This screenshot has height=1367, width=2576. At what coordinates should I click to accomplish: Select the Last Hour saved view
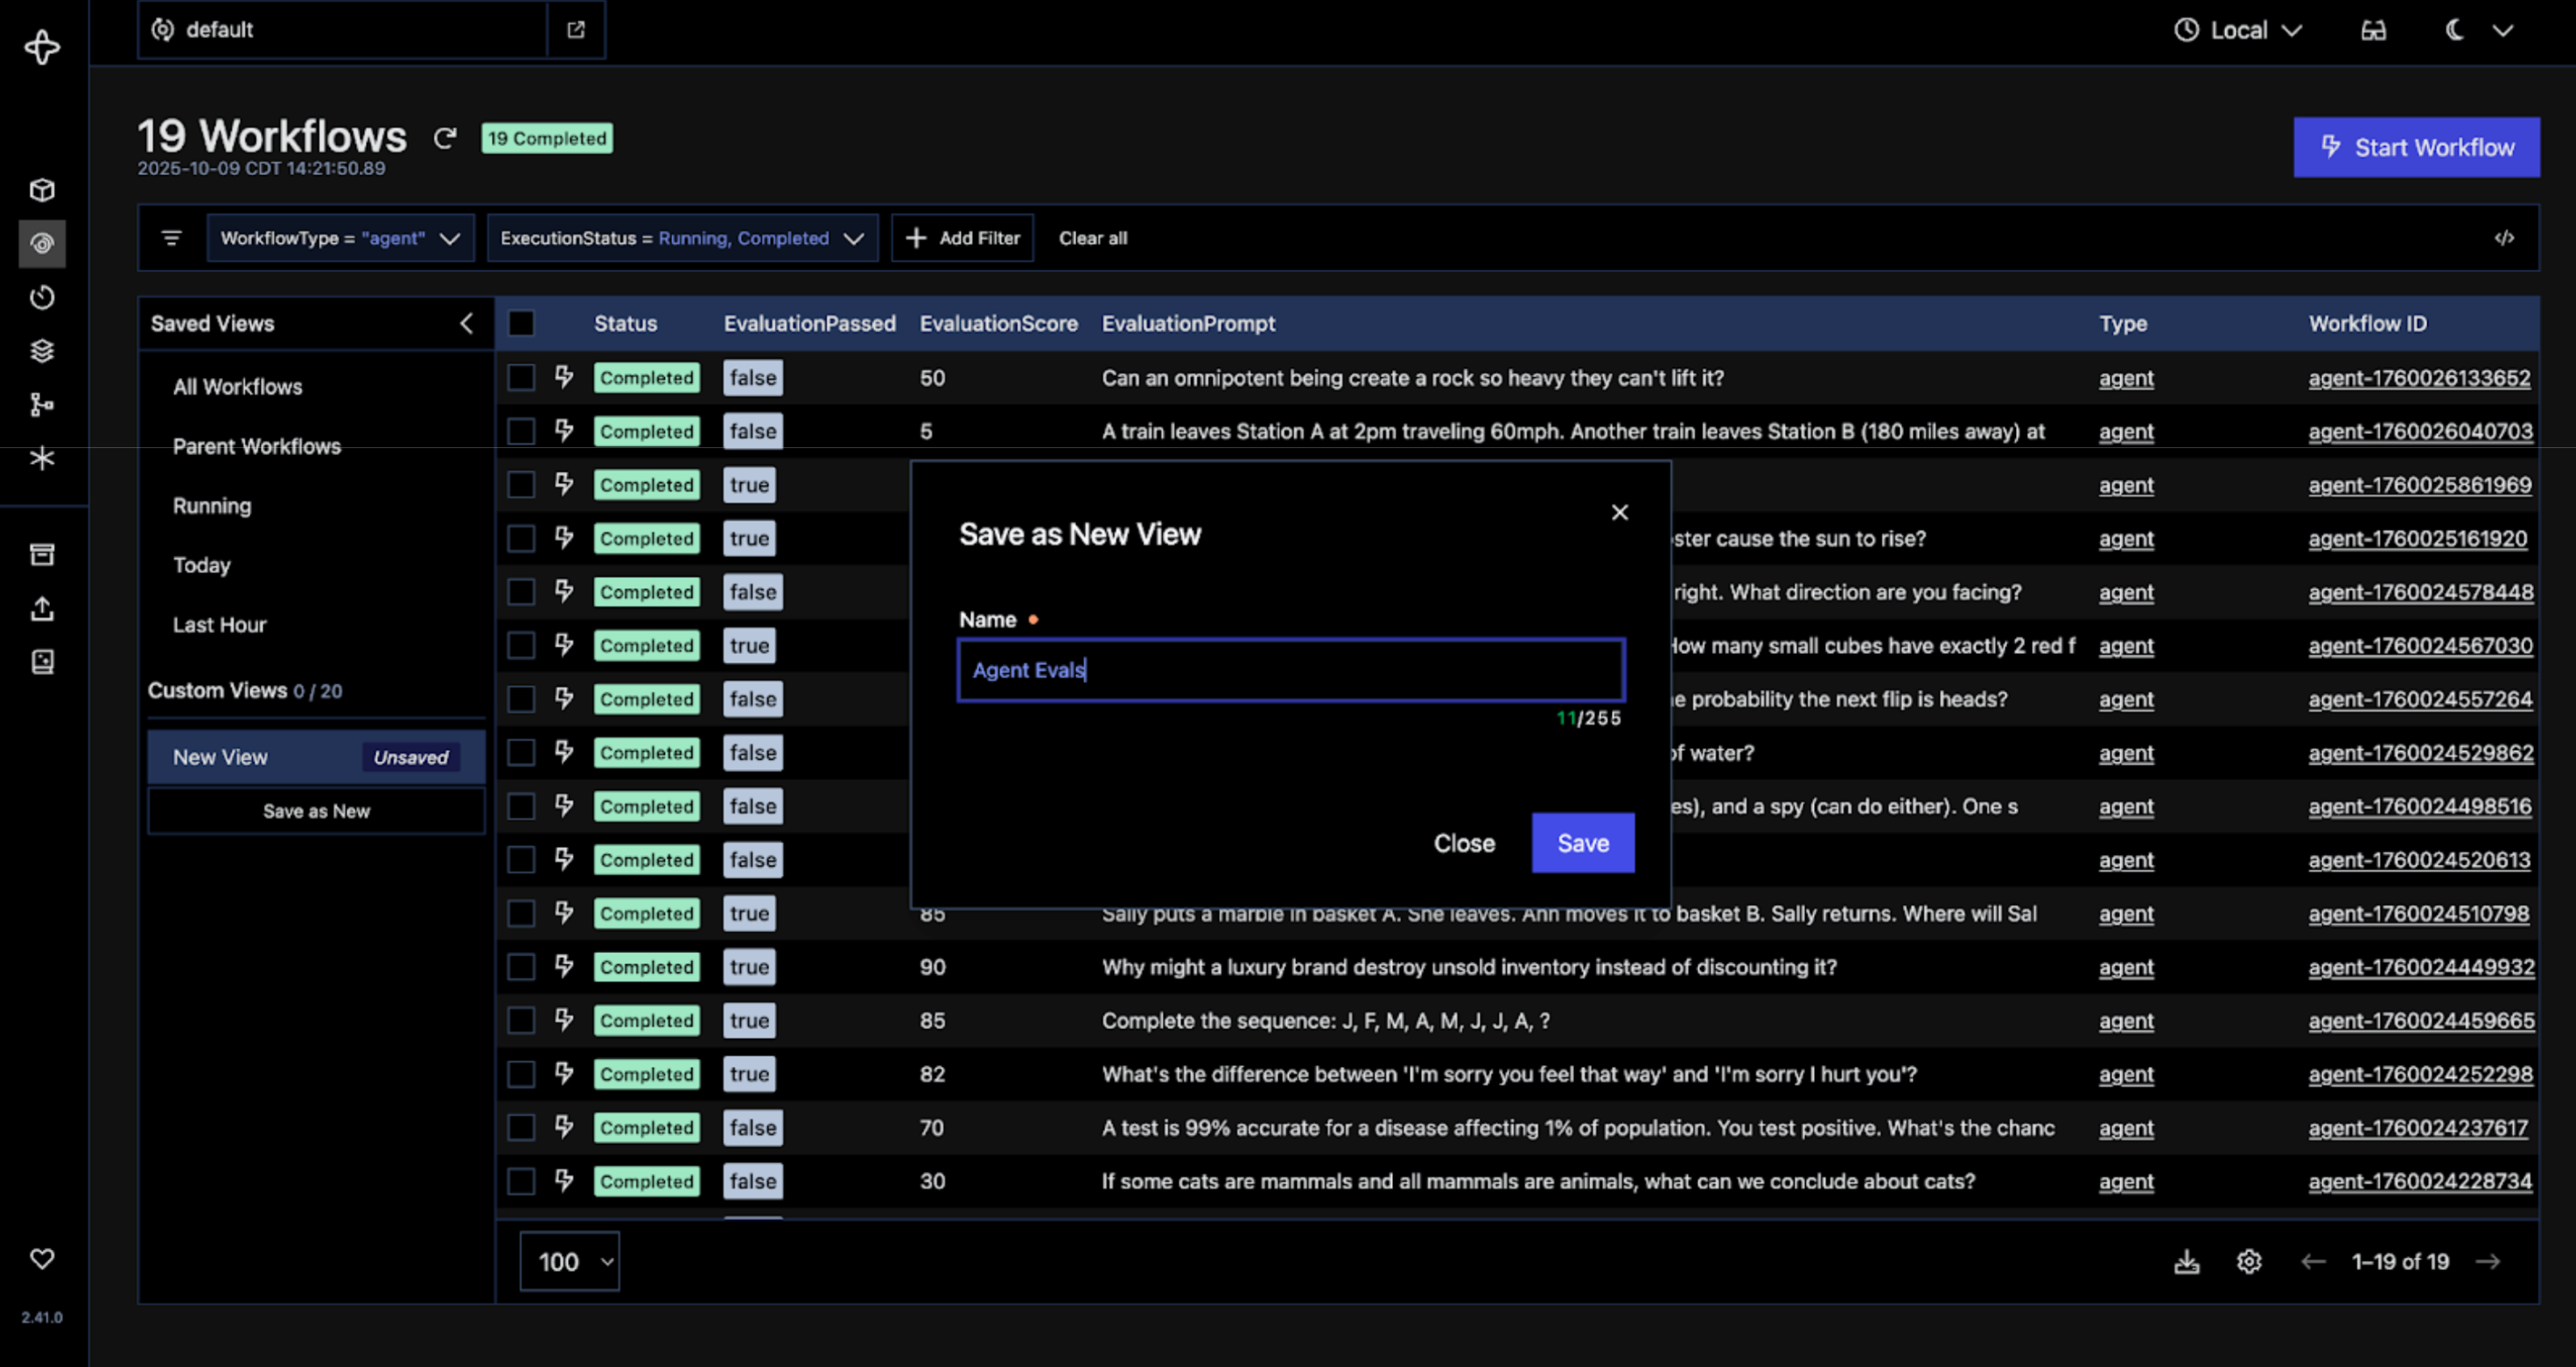point(219,625)
